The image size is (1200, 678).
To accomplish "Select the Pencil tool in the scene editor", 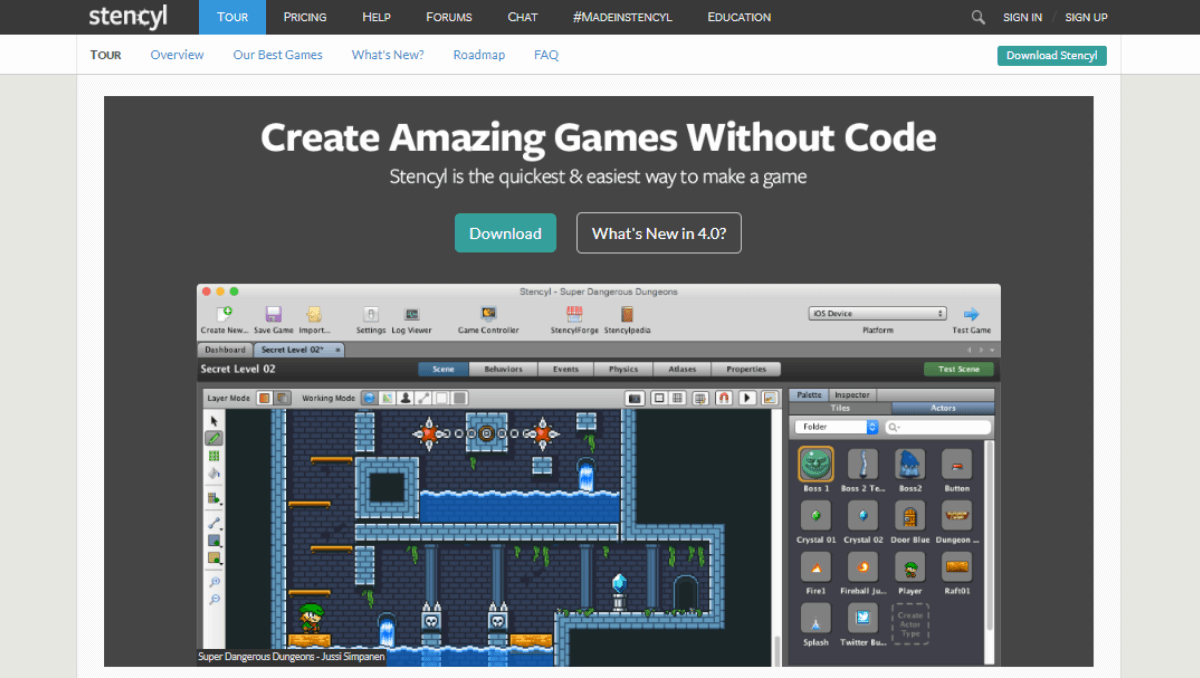I will coord(212,438).
